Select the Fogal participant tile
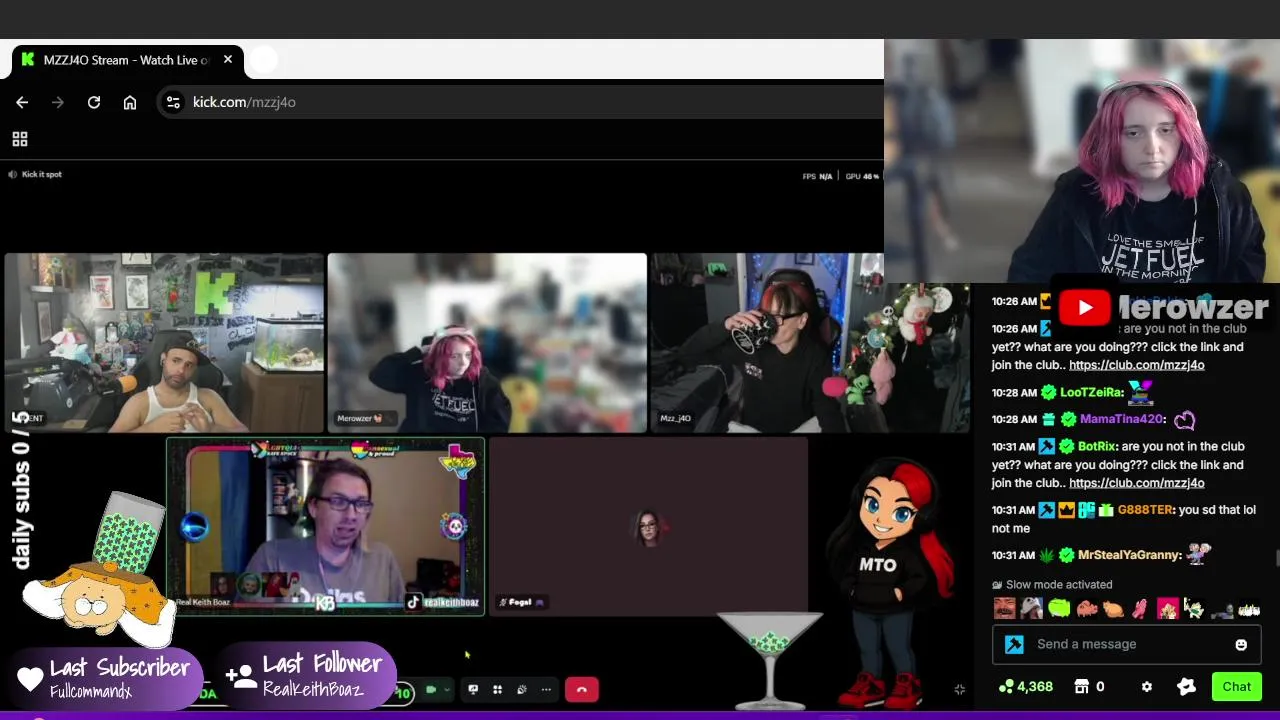This screenshot has height=720, width=1280. coord(648,526)
